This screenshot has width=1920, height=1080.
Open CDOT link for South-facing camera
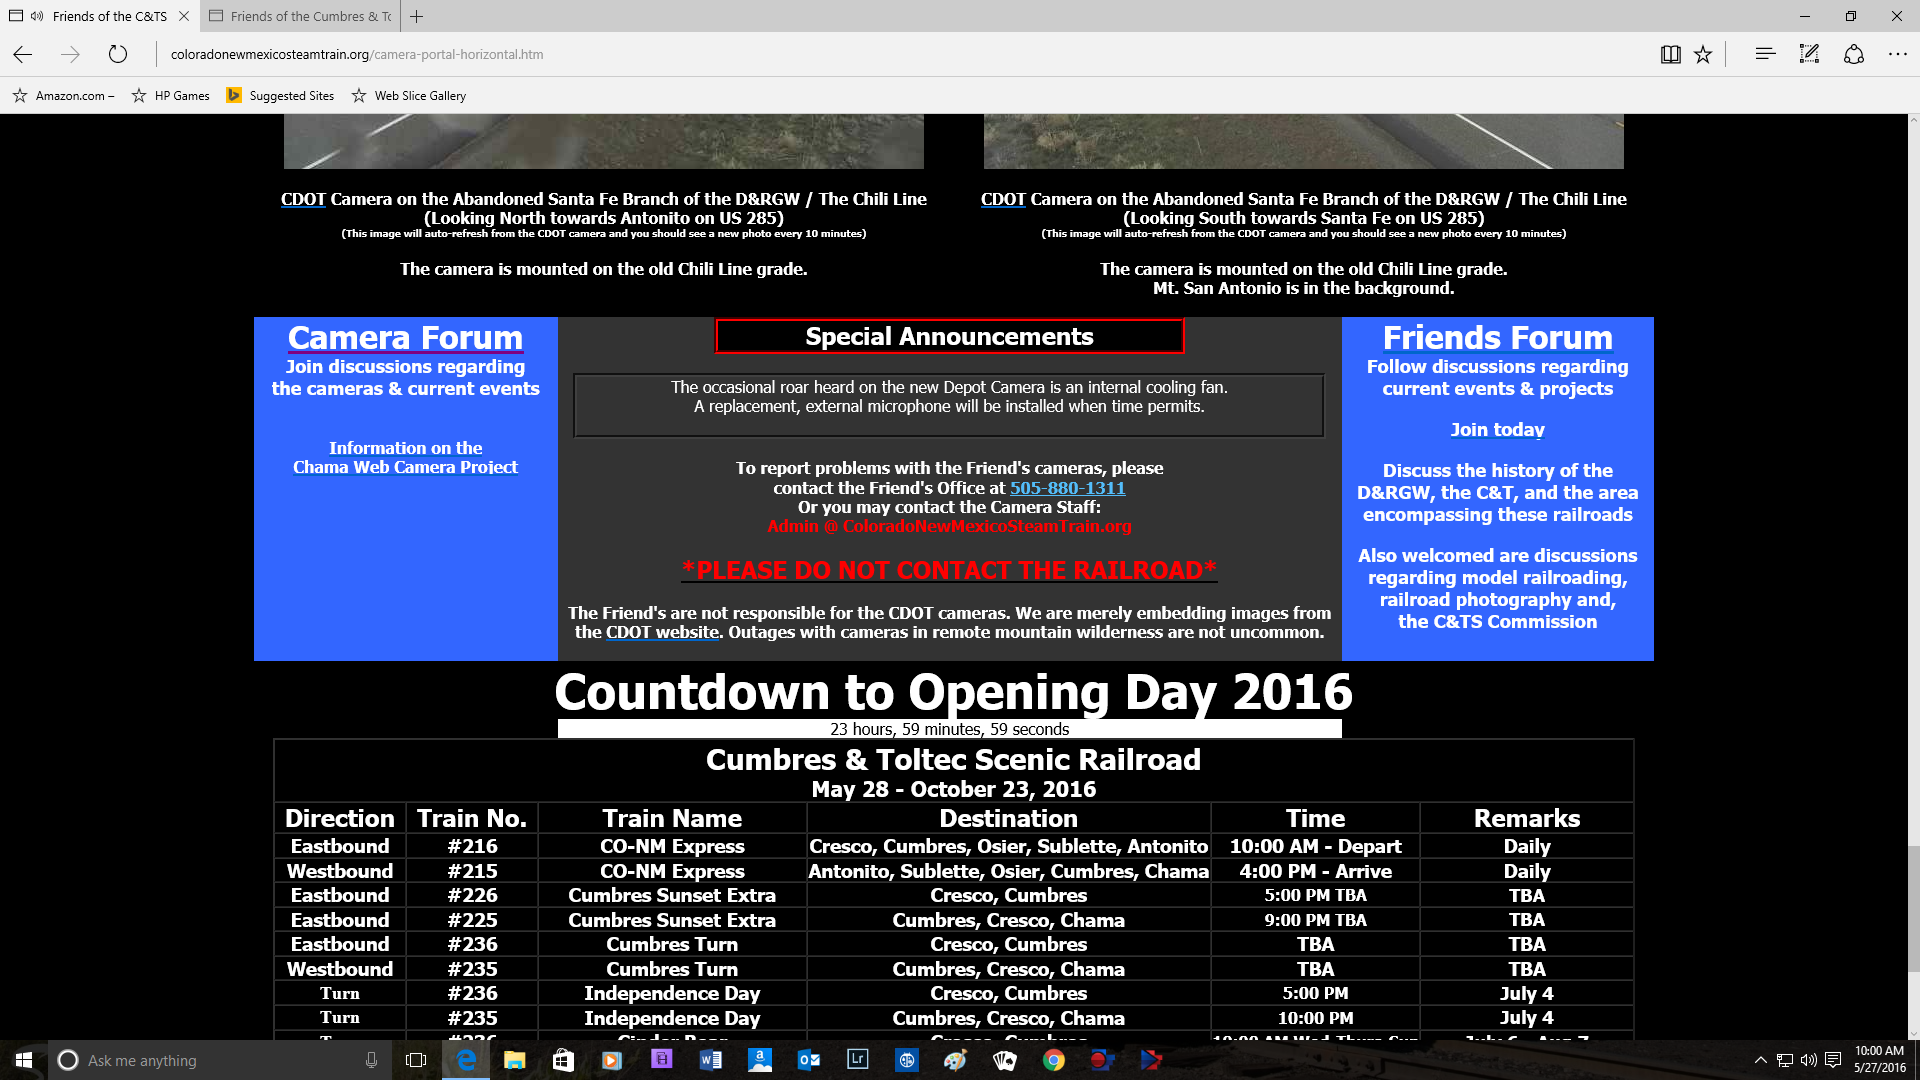click(x=1003, y=199)
